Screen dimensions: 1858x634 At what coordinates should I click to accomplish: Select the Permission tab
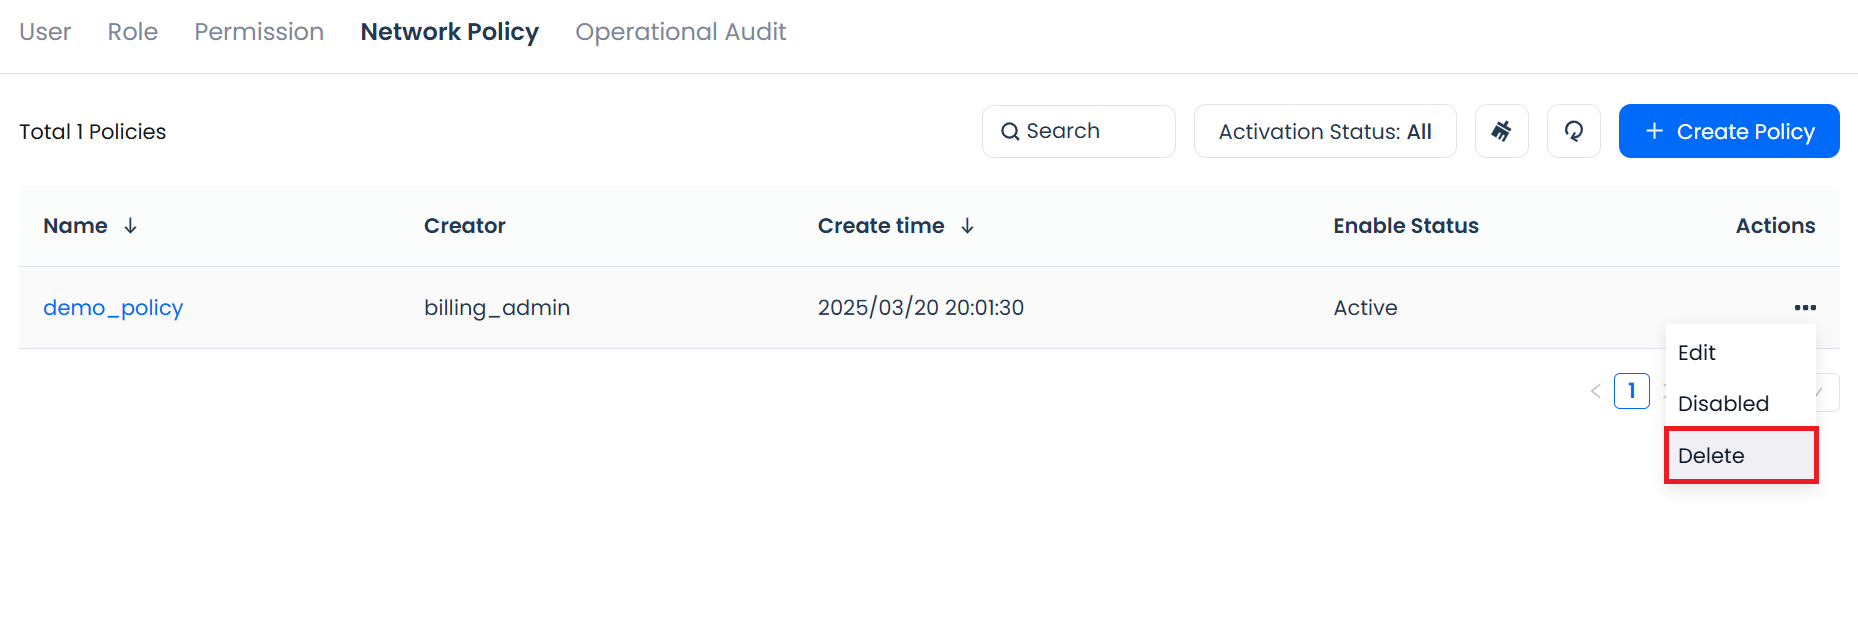[259, 32]
